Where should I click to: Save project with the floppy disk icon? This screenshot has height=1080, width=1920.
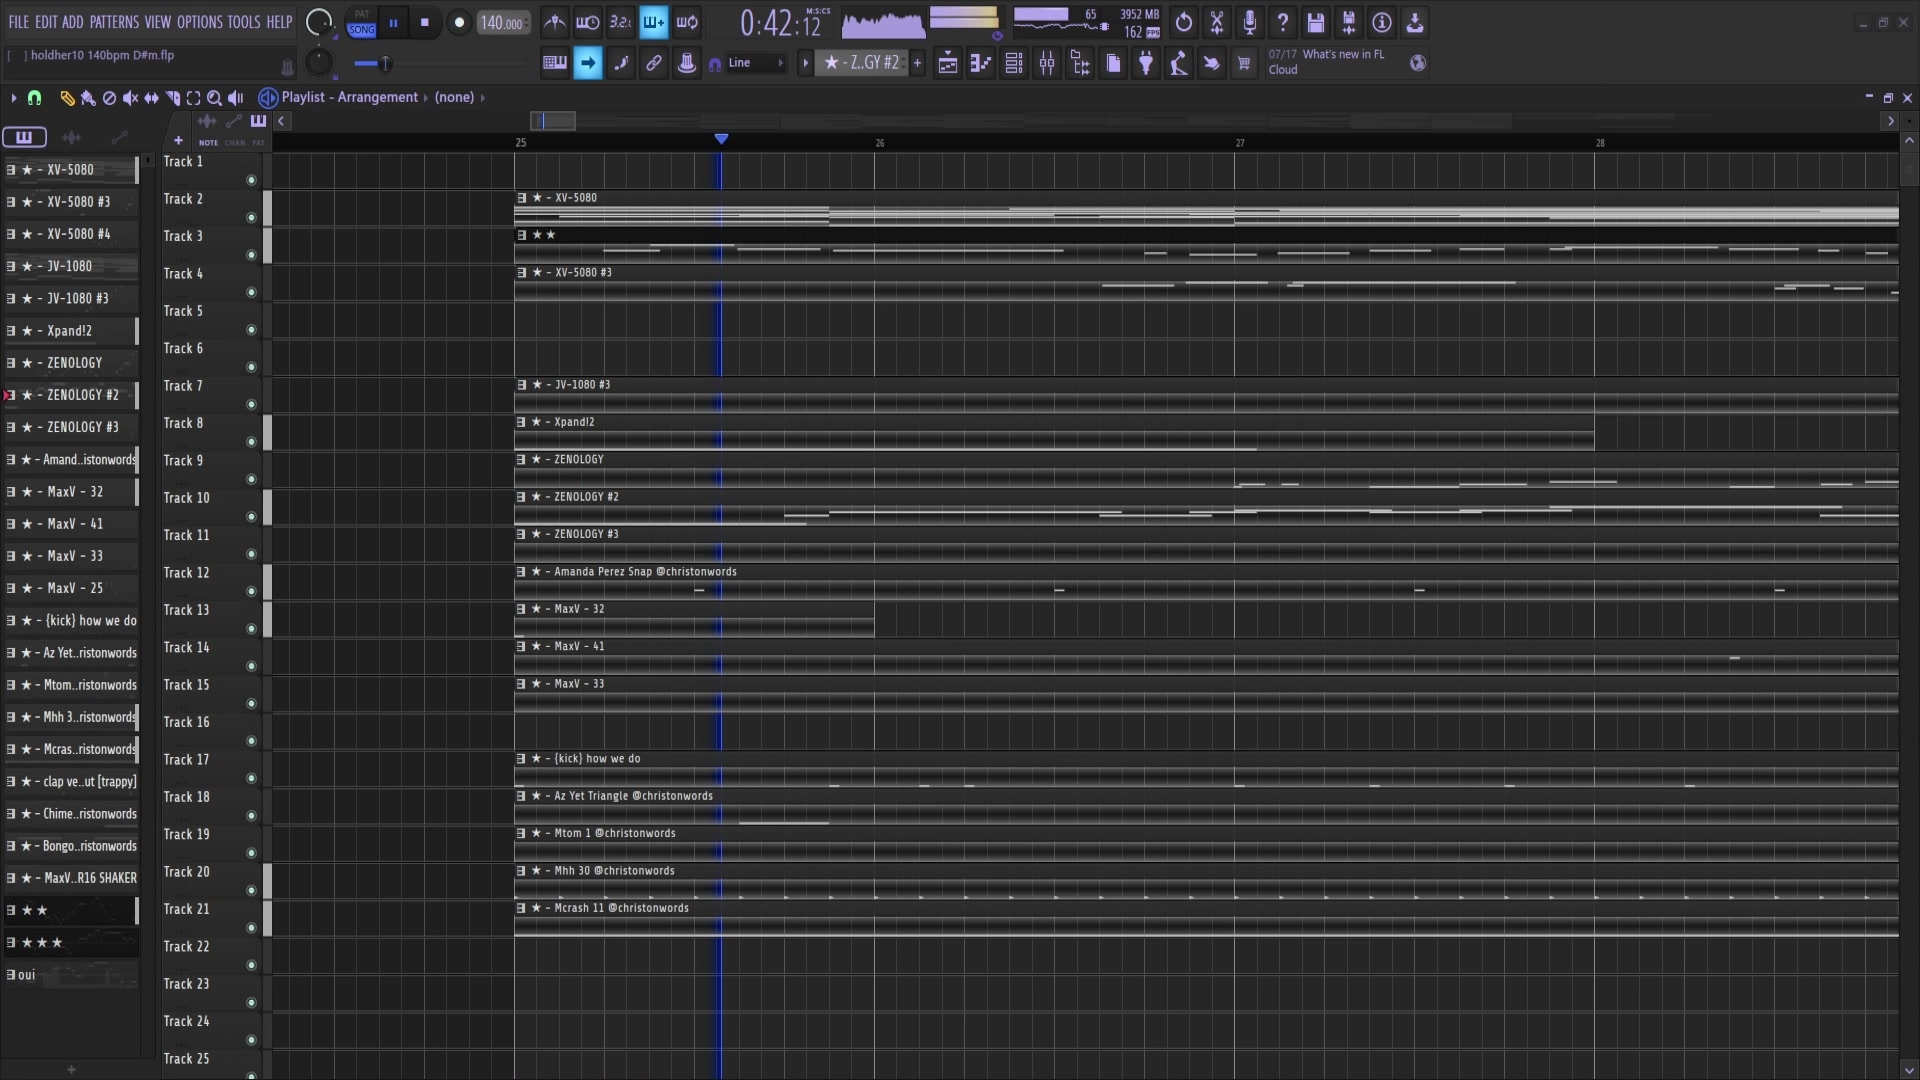[x=1316, y=22]
